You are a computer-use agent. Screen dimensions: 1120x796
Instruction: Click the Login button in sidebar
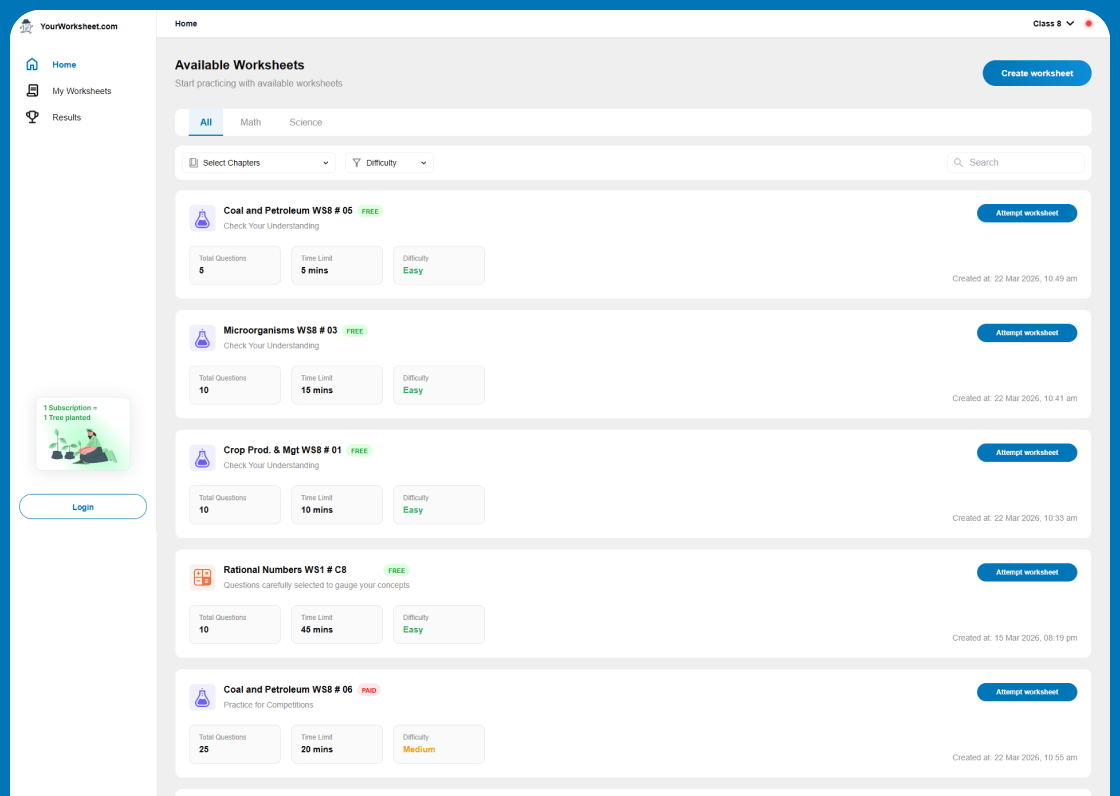coord(83,507)
